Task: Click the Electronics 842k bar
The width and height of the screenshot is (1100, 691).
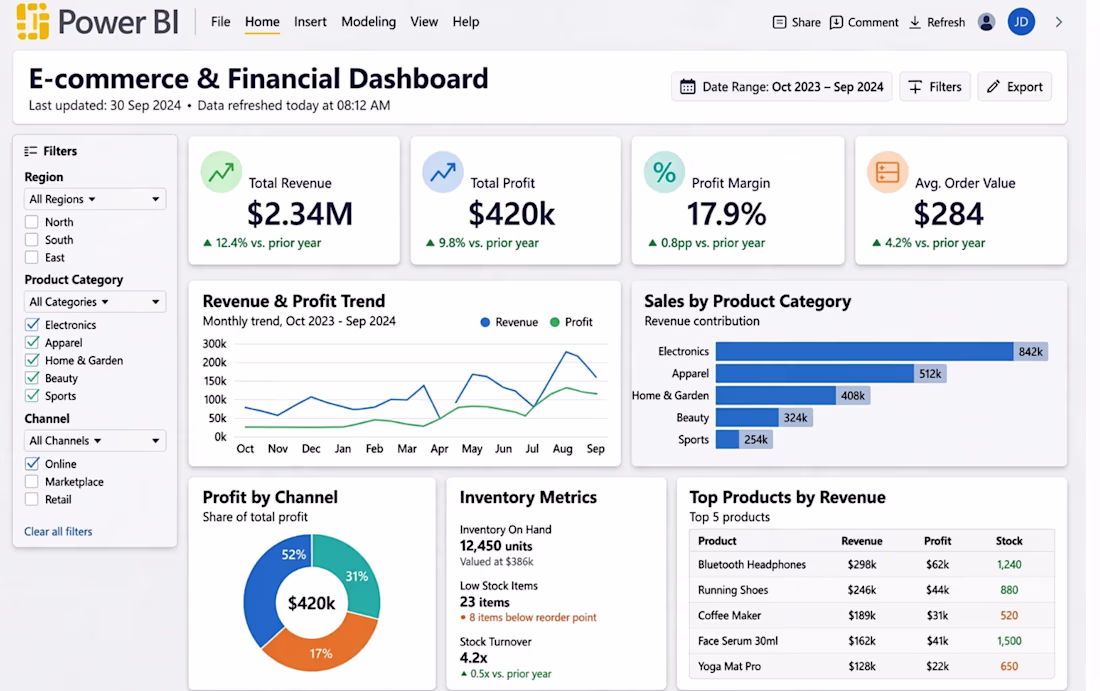Action: coord(882,351)
